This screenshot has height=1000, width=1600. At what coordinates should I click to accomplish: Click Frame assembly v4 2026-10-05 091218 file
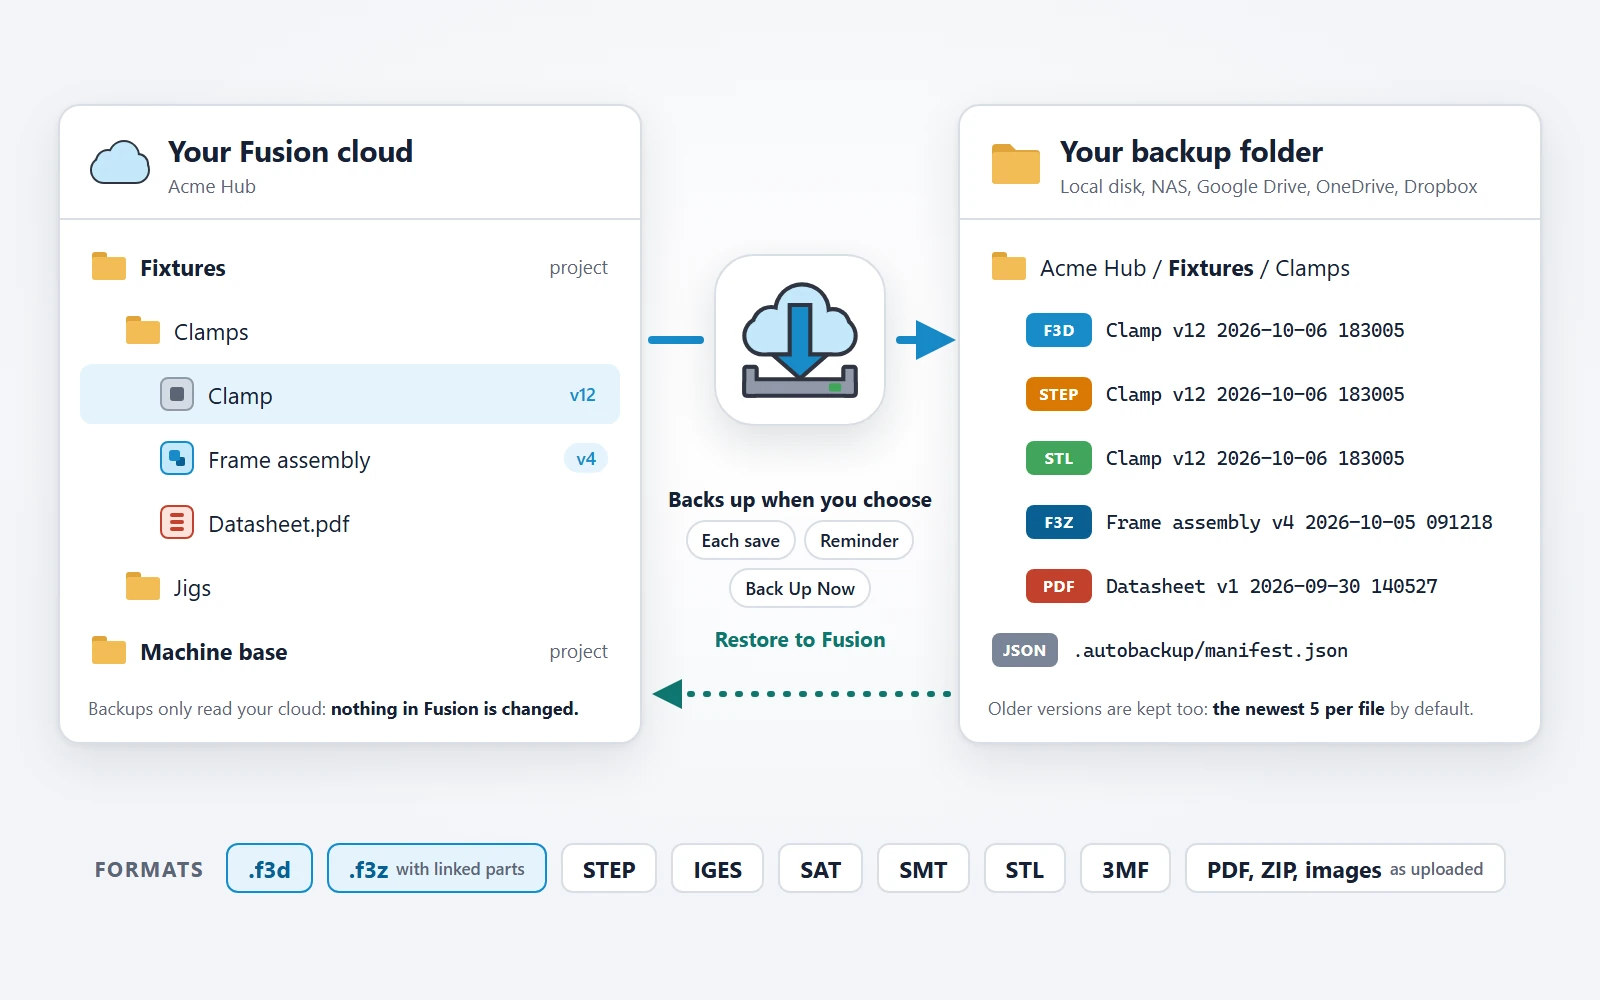point(1299,522)
